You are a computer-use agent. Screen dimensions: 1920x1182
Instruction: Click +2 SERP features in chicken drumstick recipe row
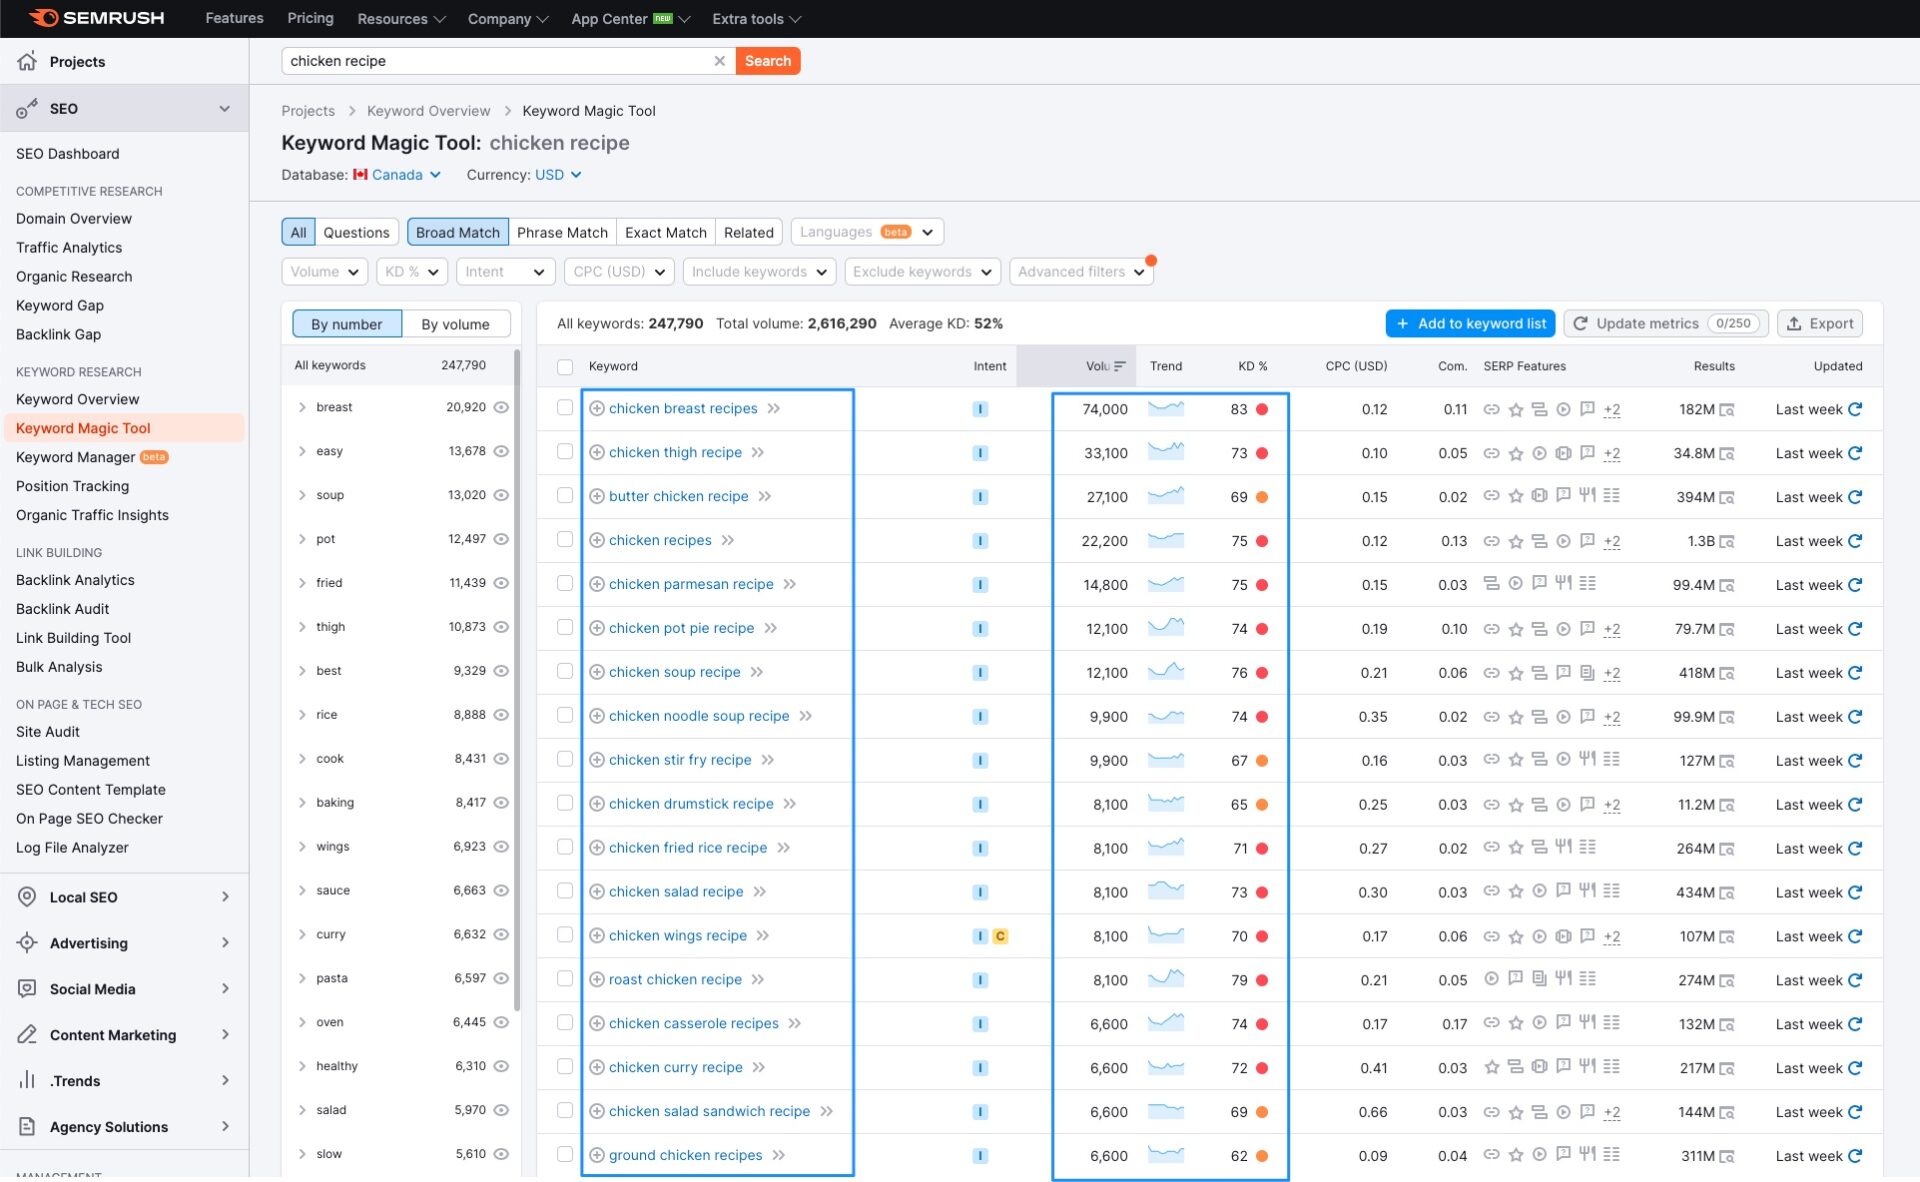[x=1612, y=805]
